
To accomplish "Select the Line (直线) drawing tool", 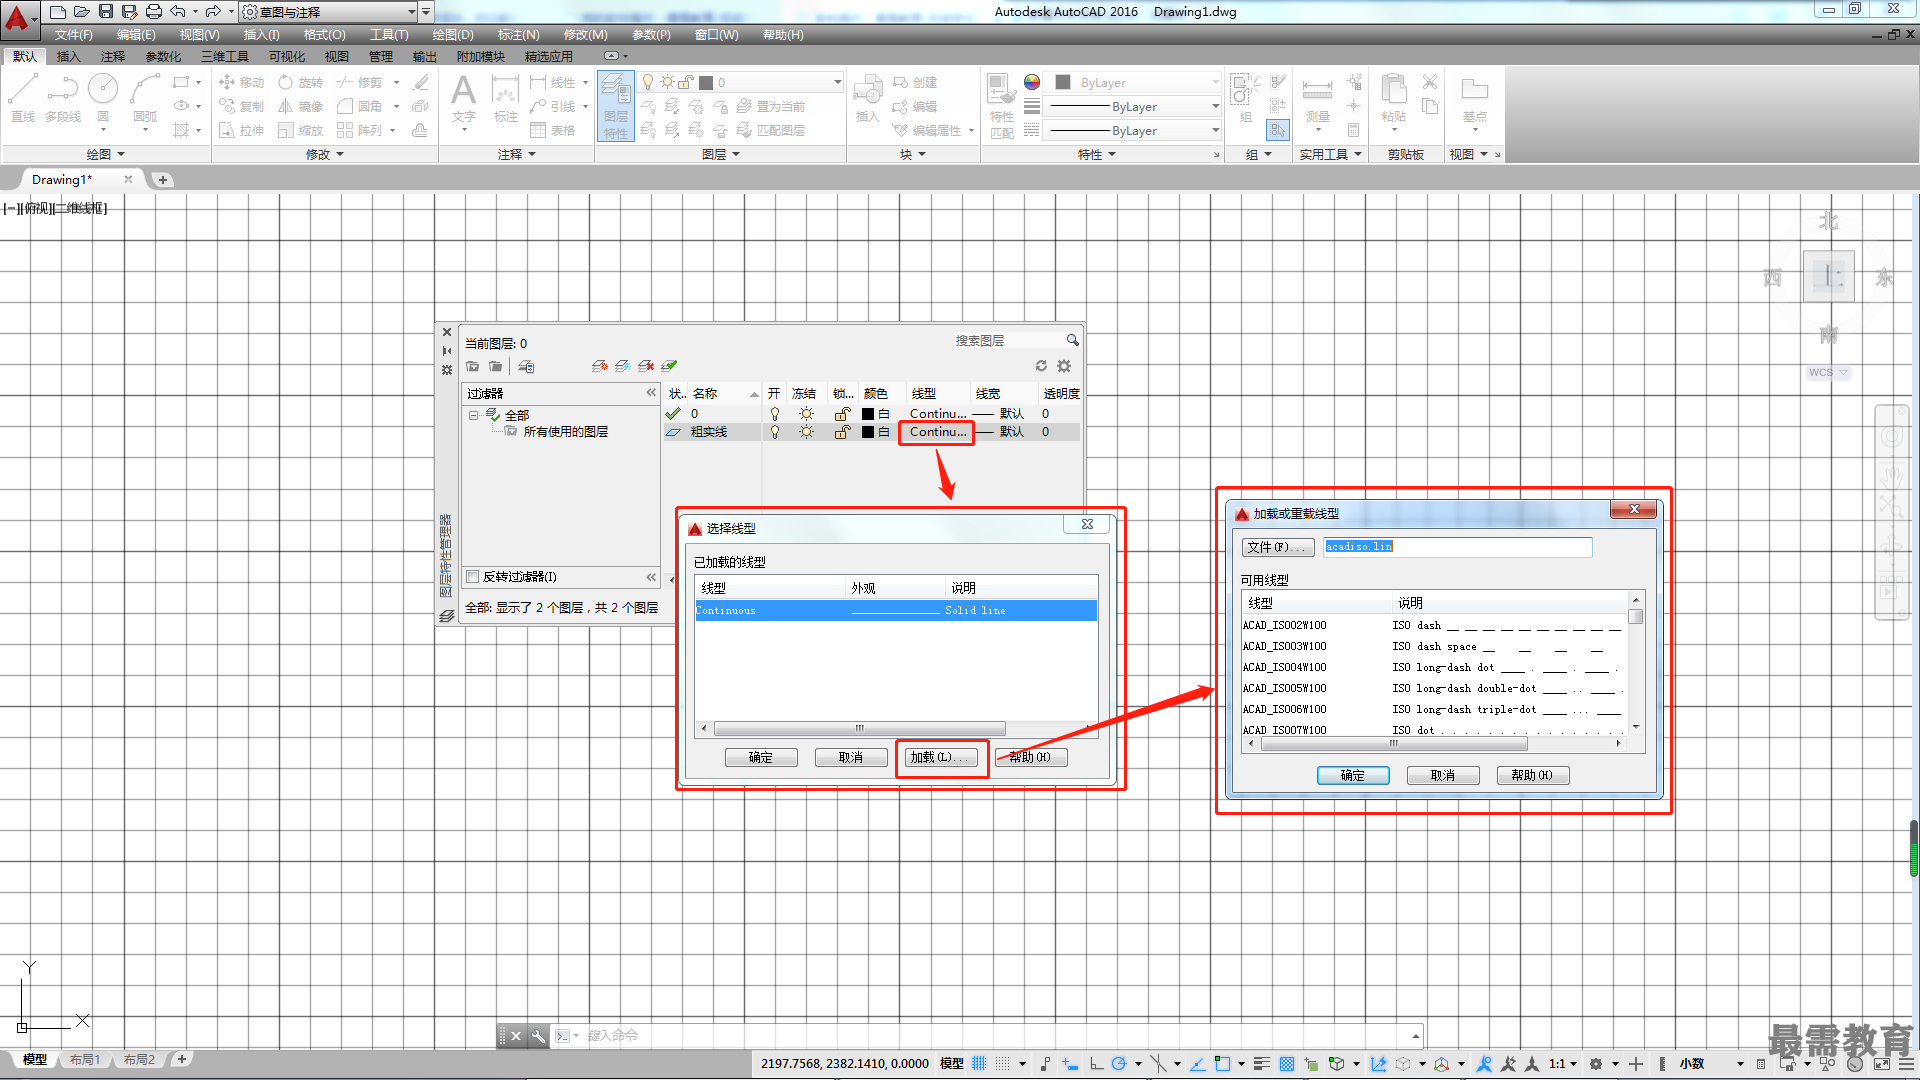I will (x=23, y=98).
